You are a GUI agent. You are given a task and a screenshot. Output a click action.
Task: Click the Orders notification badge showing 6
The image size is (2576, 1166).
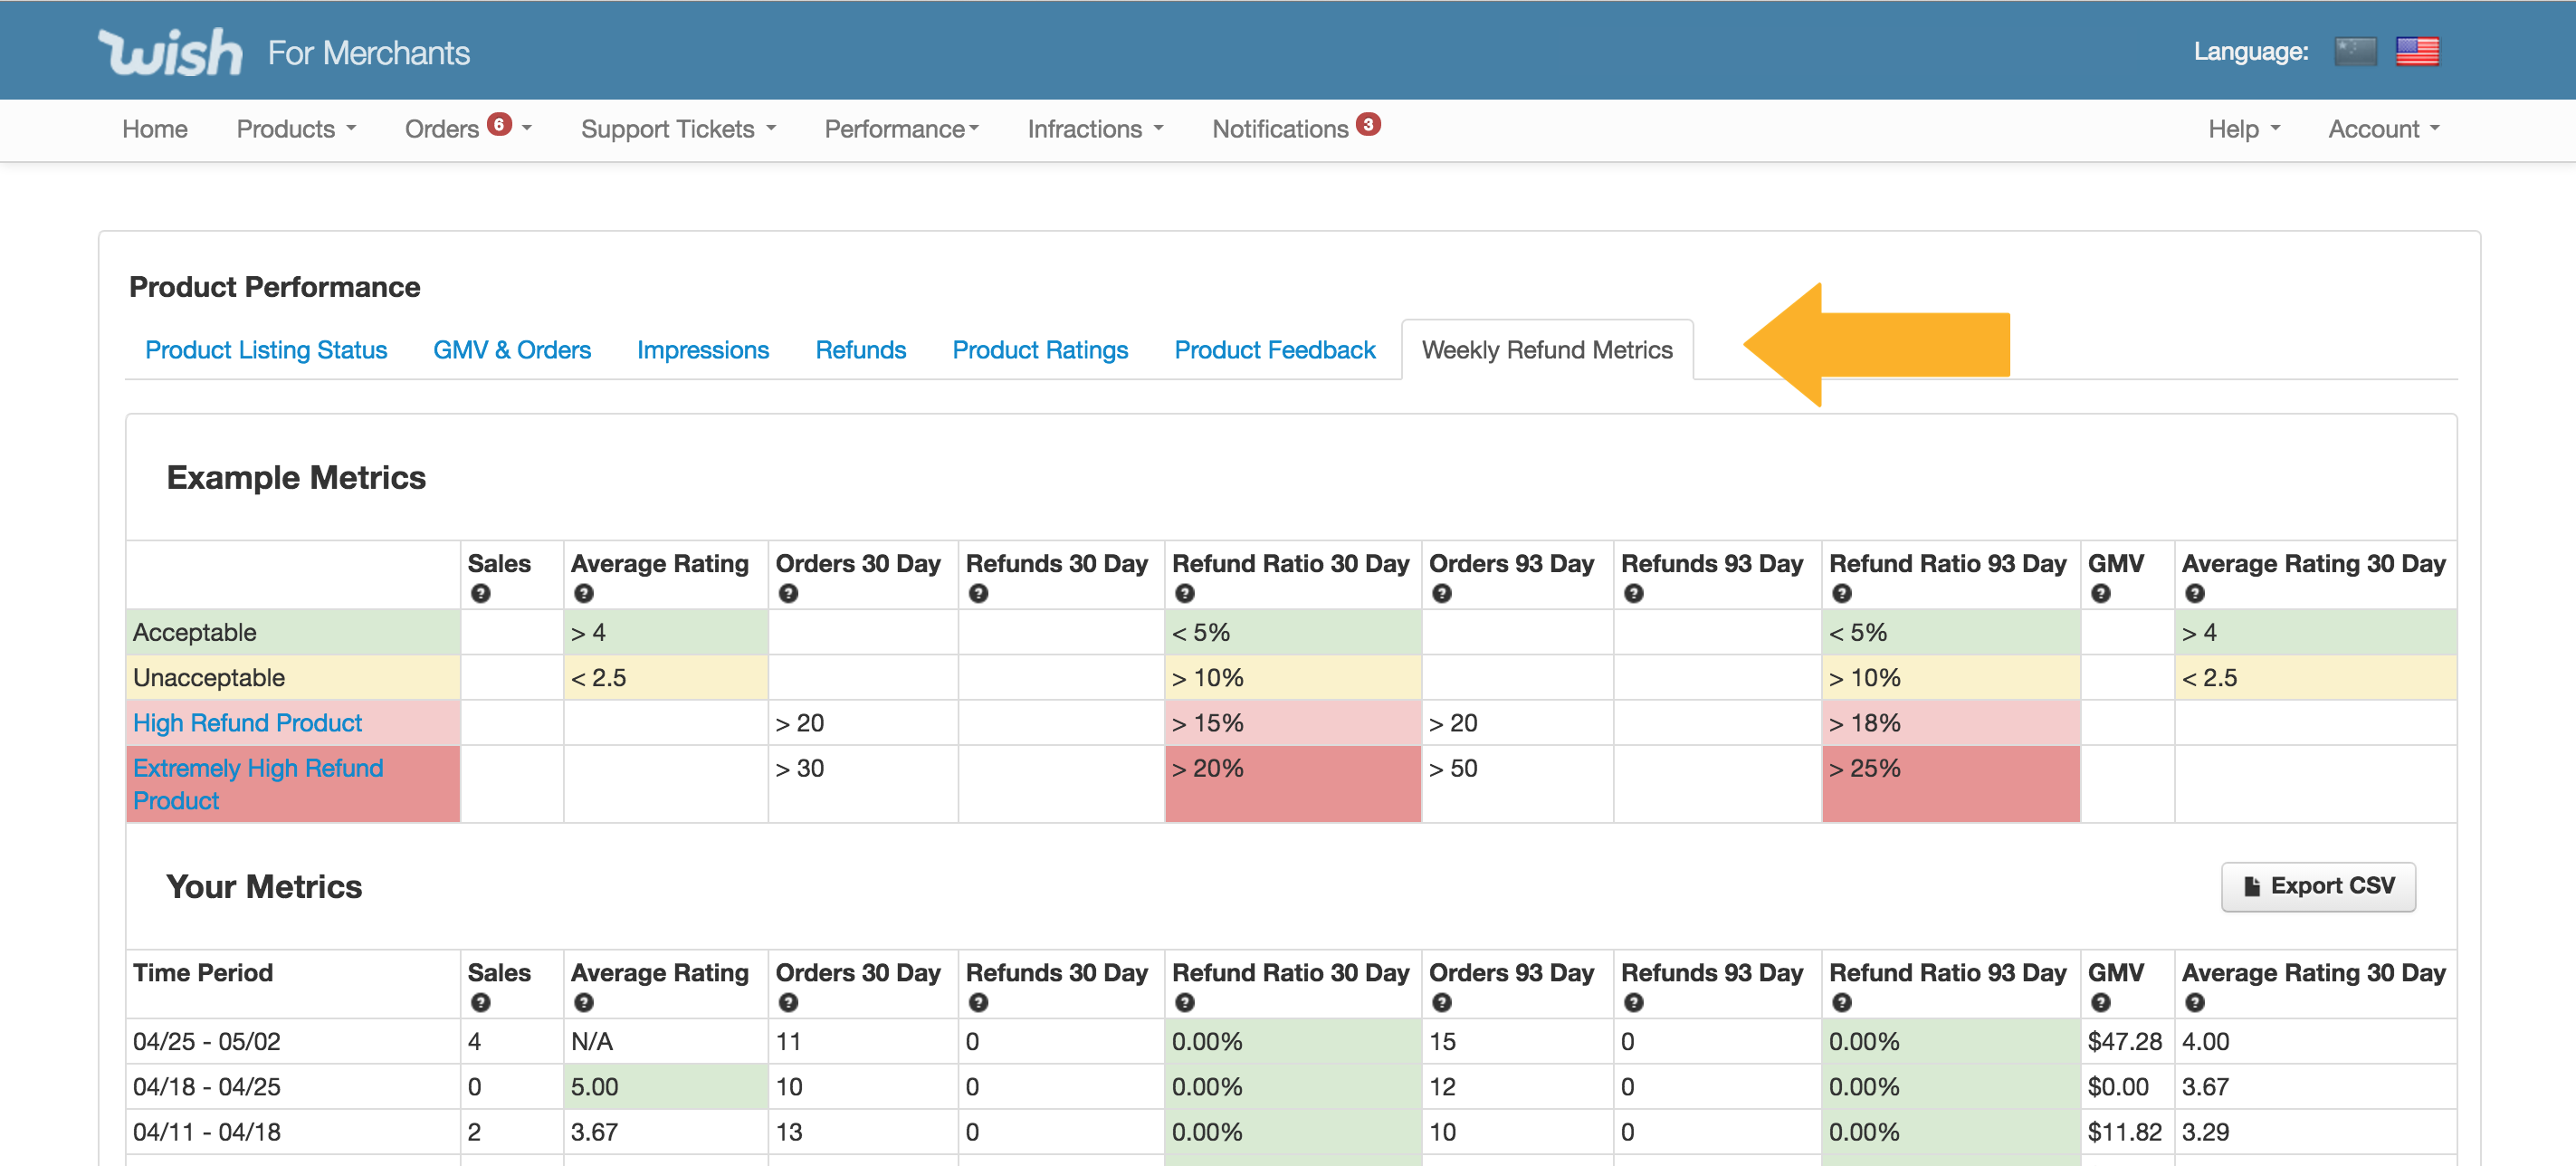pyautogui.click(x=499, y=125)
